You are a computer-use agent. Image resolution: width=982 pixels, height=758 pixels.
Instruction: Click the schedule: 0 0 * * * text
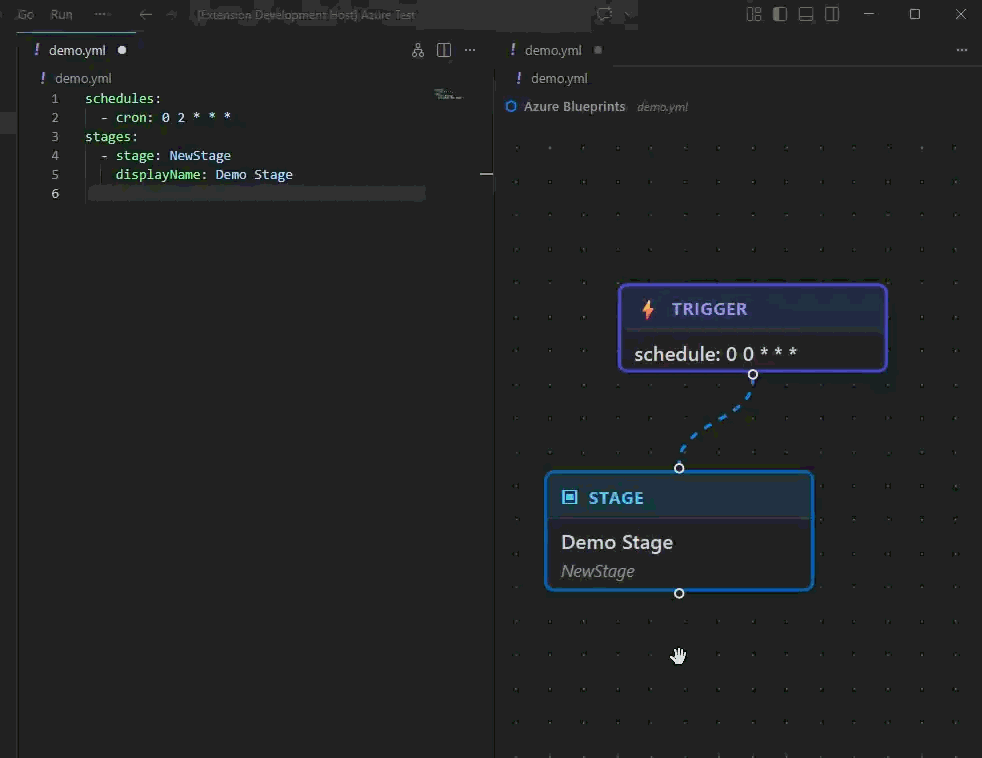click(x=715, y=354)
